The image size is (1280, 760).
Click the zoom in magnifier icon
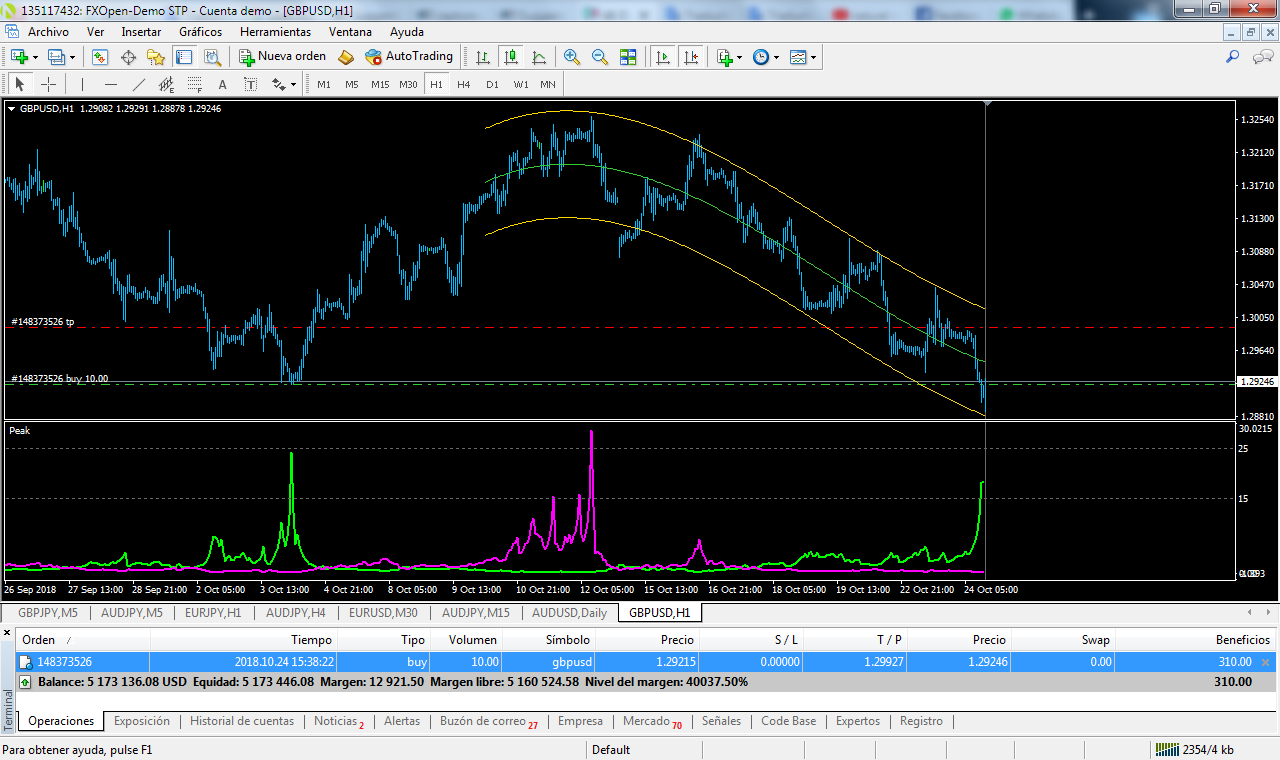pos(571,57)
